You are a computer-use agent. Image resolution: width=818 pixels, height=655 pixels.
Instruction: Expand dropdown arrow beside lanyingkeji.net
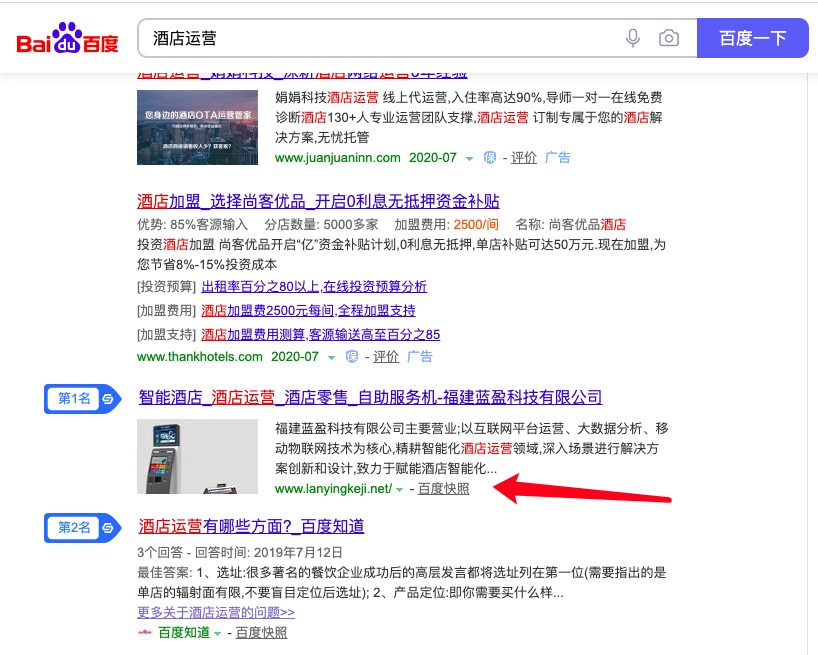pyautogui.click(x=400, y=490)
